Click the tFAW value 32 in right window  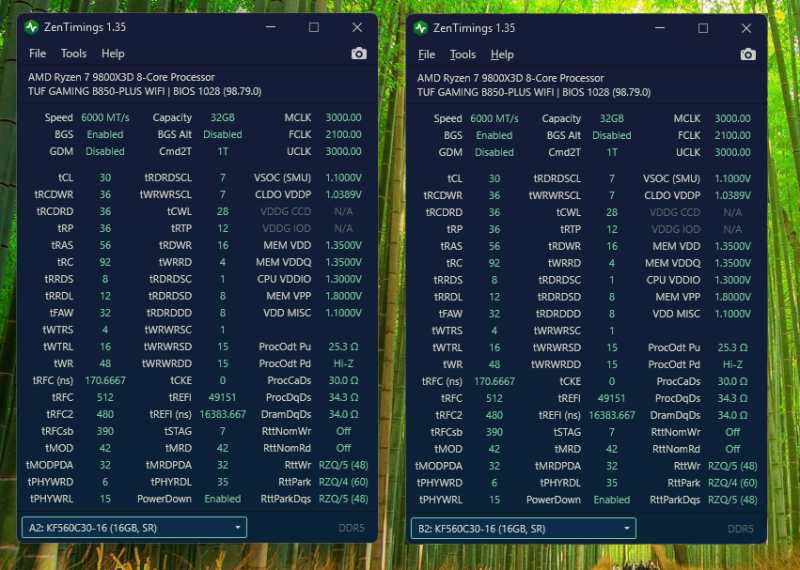494,314
